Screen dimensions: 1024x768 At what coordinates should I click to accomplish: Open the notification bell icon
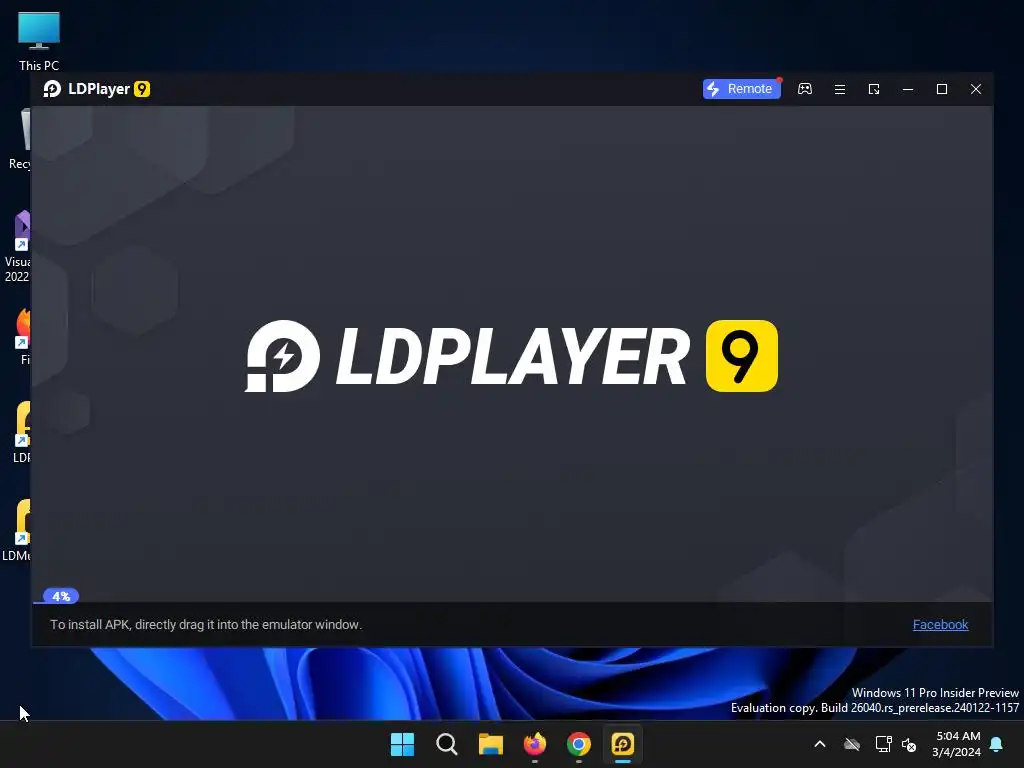coord(997,744)
